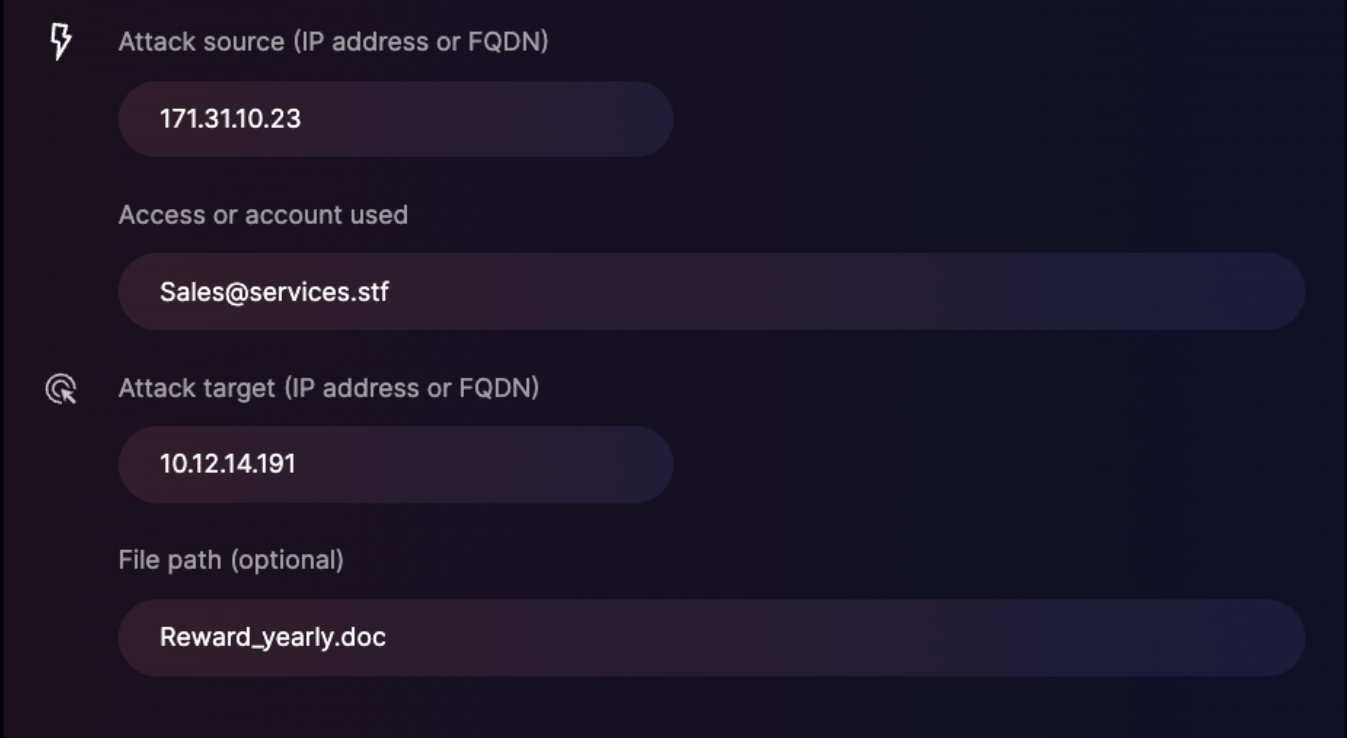Click "(optional)" beside the File path label
This screenshot has width=1347, height=738.
288,560
